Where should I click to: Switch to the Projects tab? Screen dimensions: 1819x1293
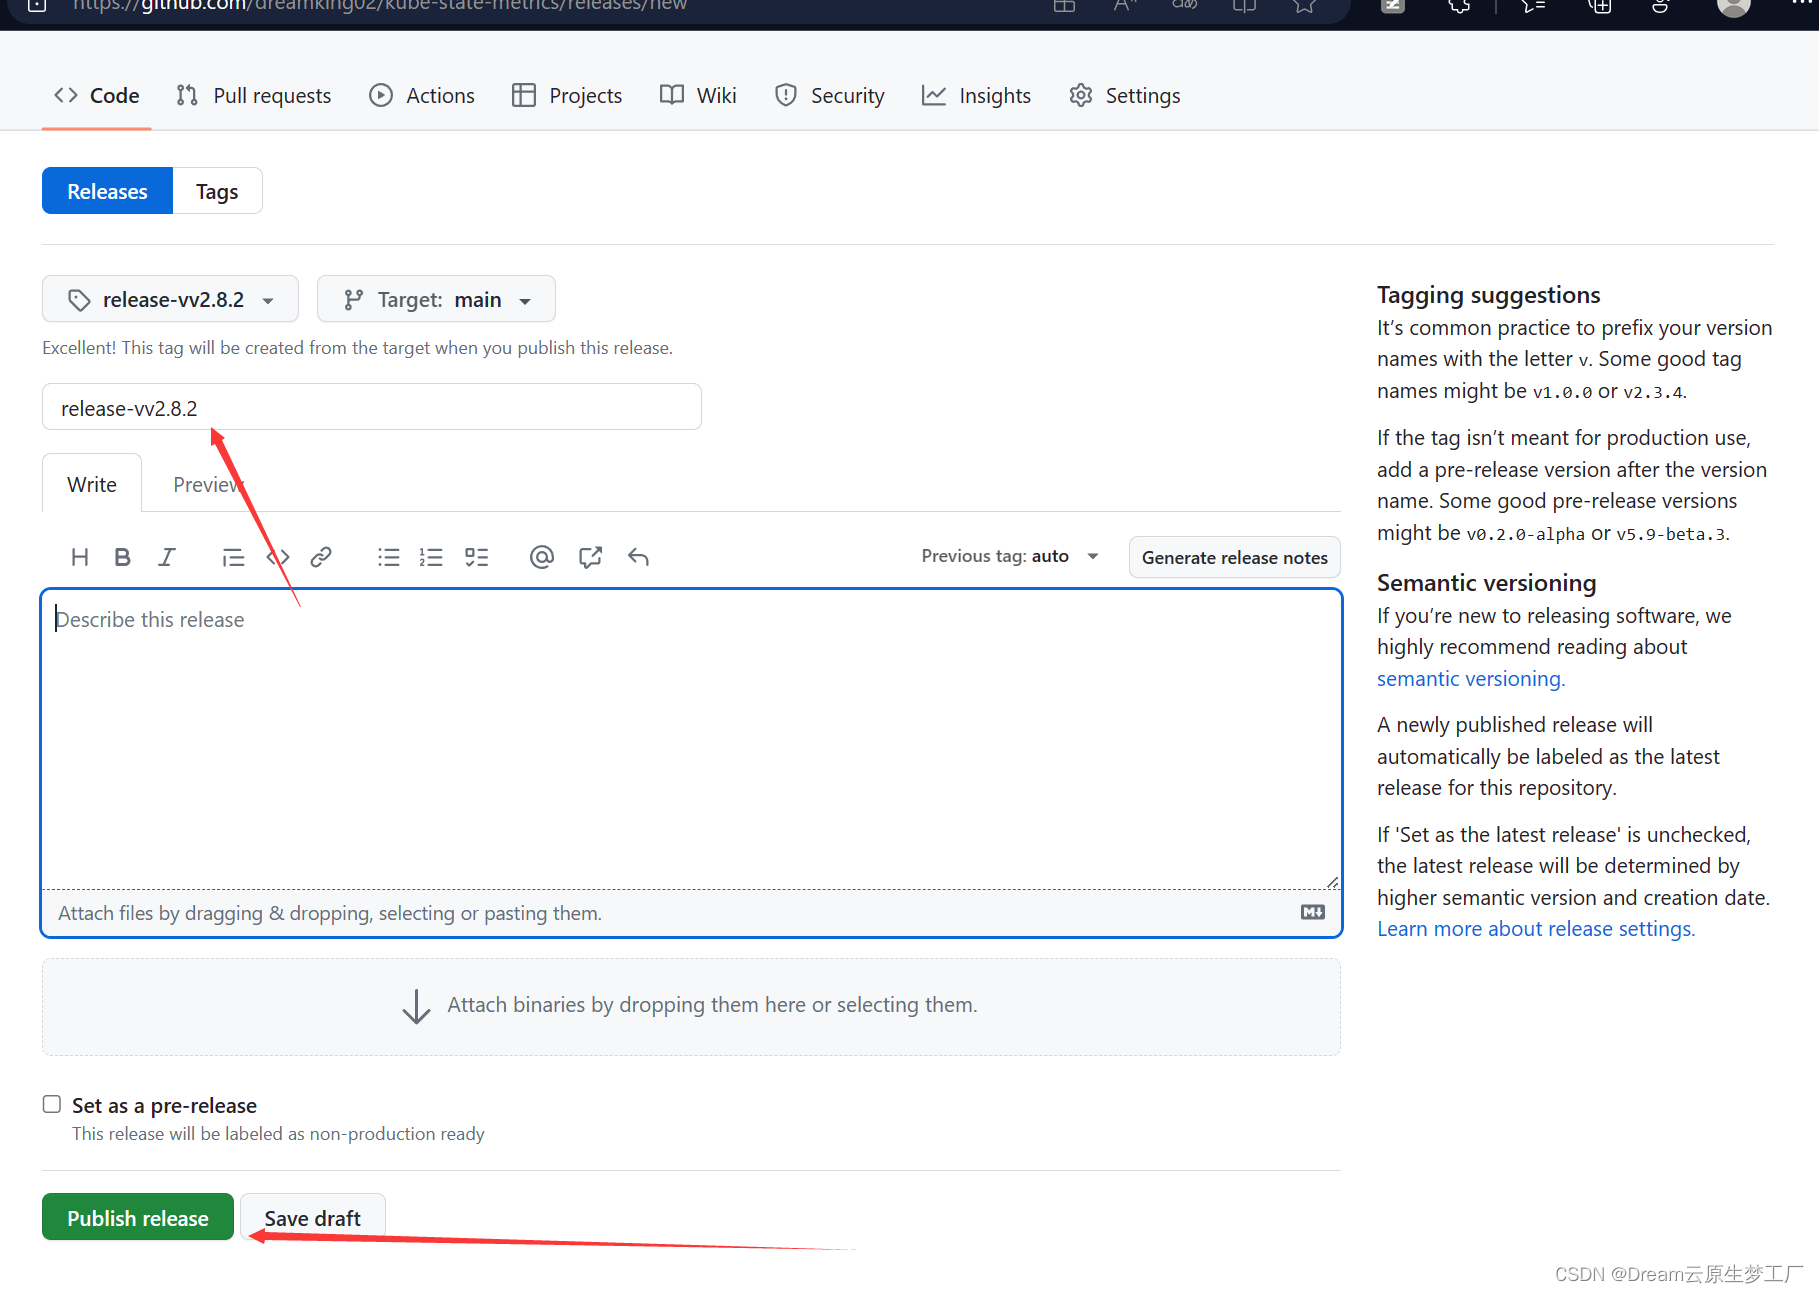pos(567,95)
